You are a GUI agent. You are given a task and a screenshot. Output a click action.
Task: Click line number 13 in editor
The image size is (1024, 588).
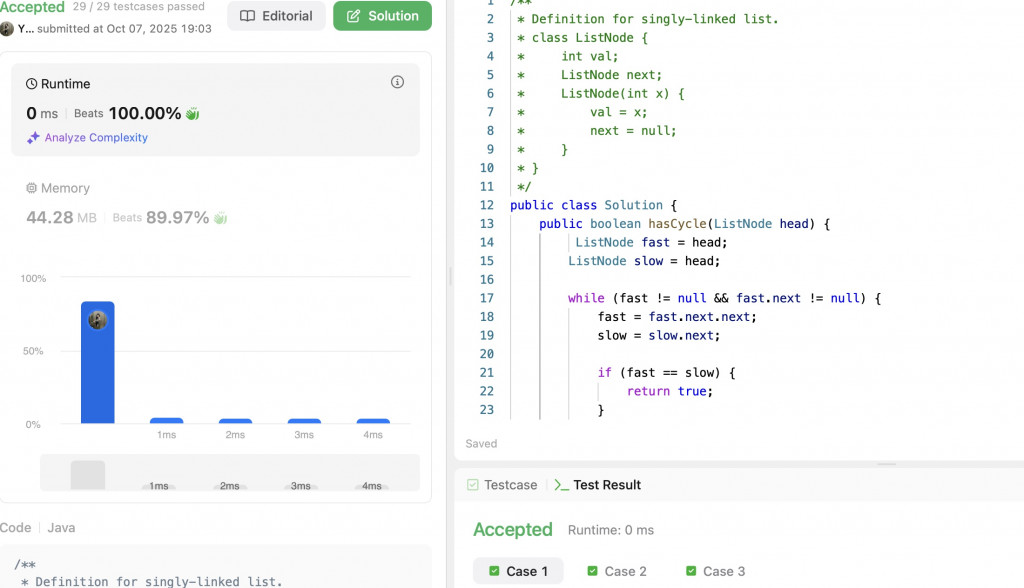pos(487,223)
